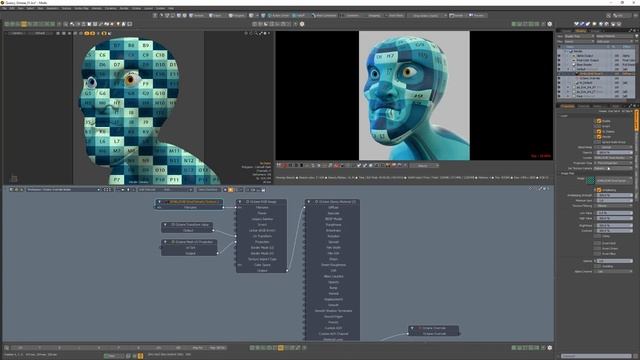
Task: Open the Render menu
Action: 124,8
